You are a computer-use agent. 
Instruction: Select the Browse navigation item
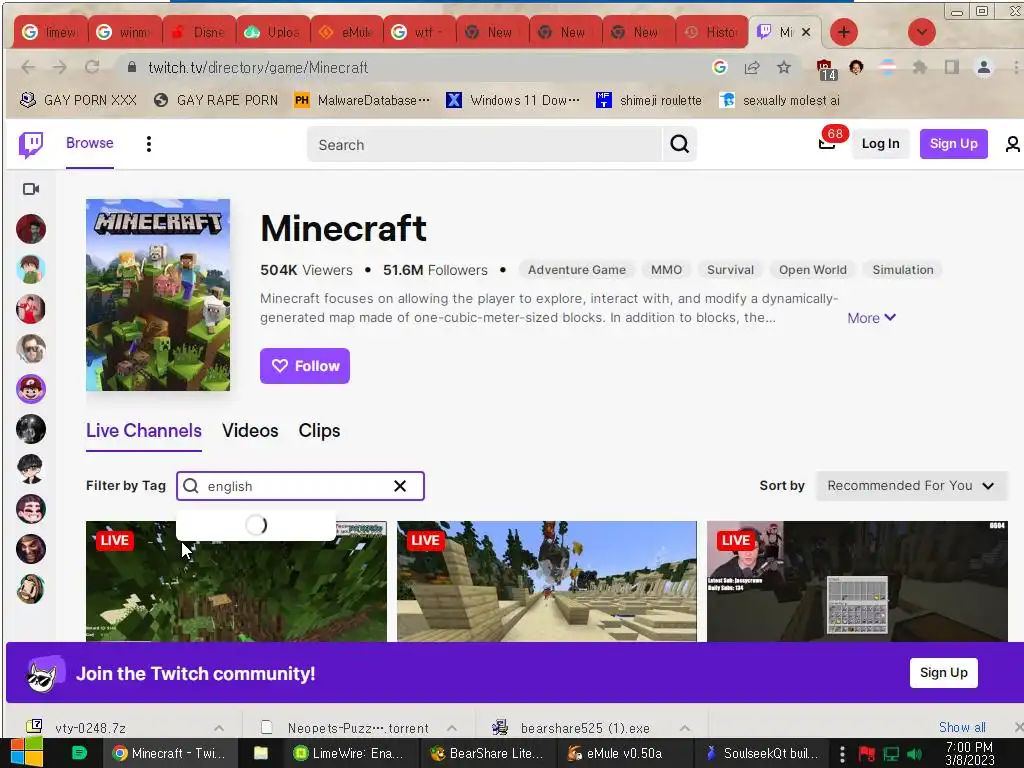click(x=89, y=143)
